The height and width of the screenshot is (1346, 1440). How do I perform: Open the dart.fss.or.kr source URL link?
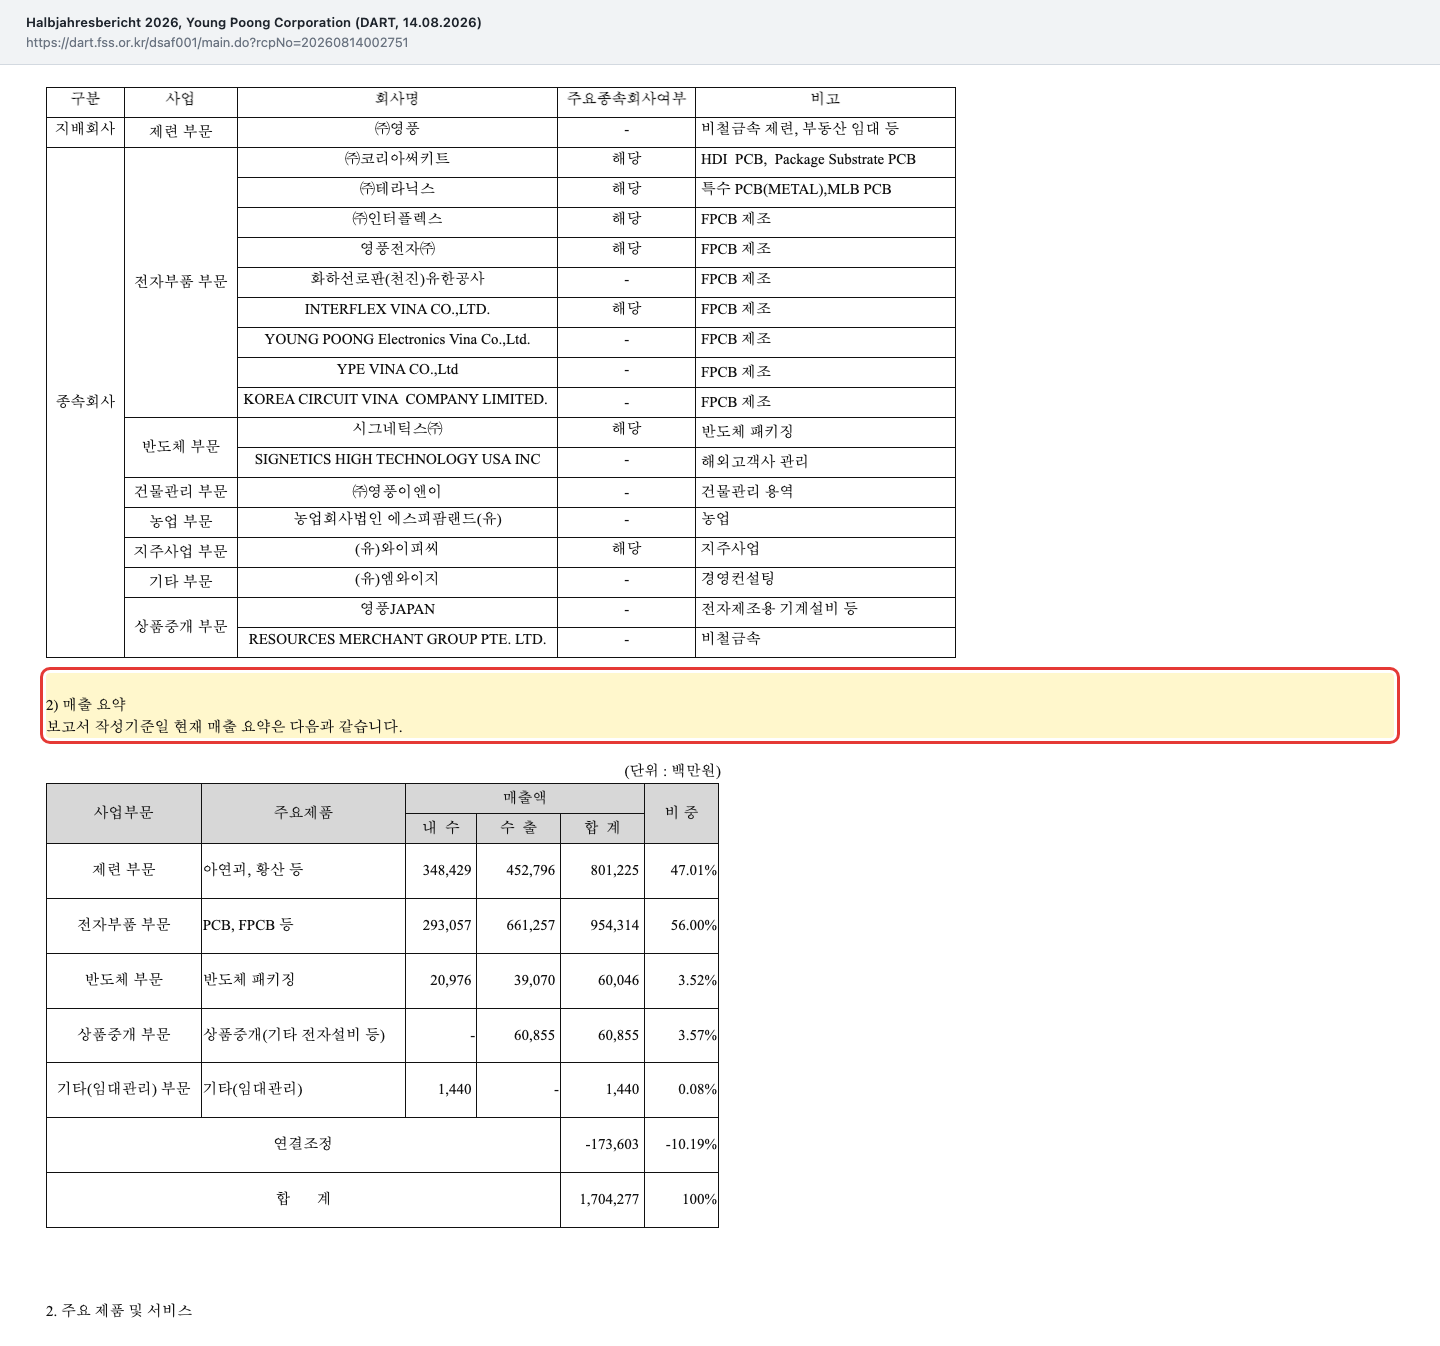click(x=217, y=43)
